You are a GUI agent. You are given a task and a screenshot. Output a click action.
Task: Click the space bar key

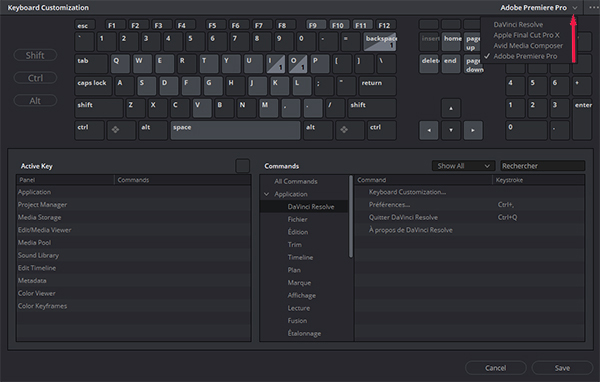pos(235,131)
